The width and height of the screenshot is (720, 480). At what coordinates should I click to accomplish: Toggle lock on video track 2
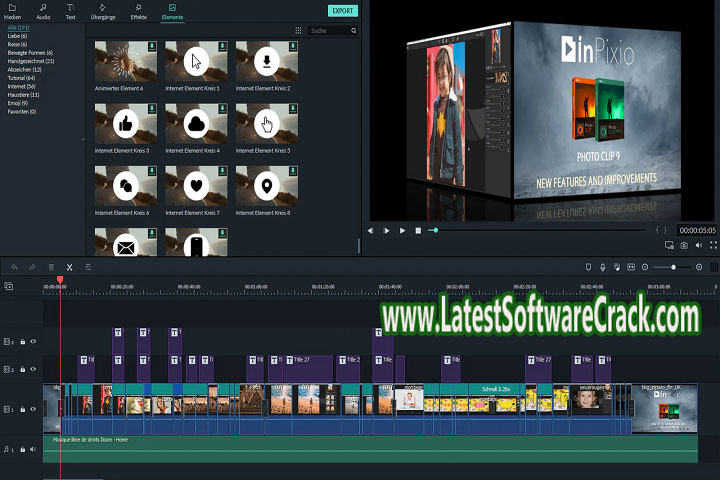pyautogui.click(x=22, y=369)
